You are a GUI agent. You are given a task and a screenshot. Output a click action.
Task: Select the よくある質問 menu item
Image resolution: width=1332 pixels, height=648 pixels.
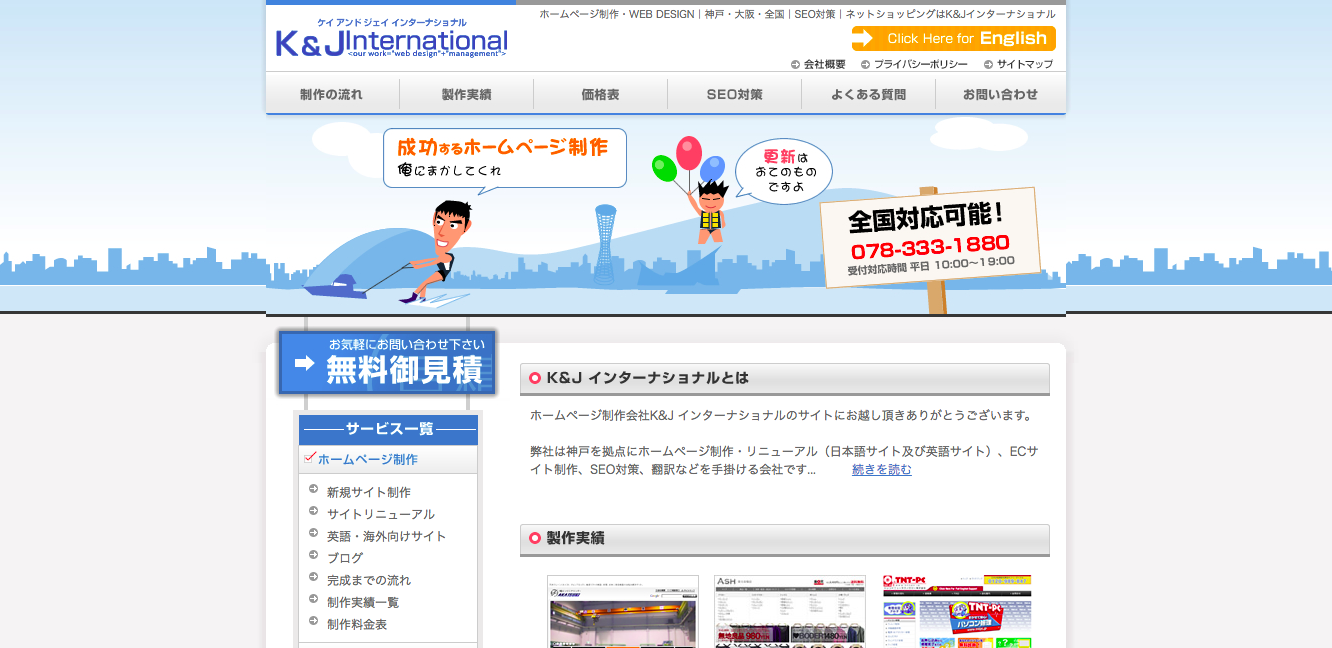pyautogui.click(x=868, y=94)
